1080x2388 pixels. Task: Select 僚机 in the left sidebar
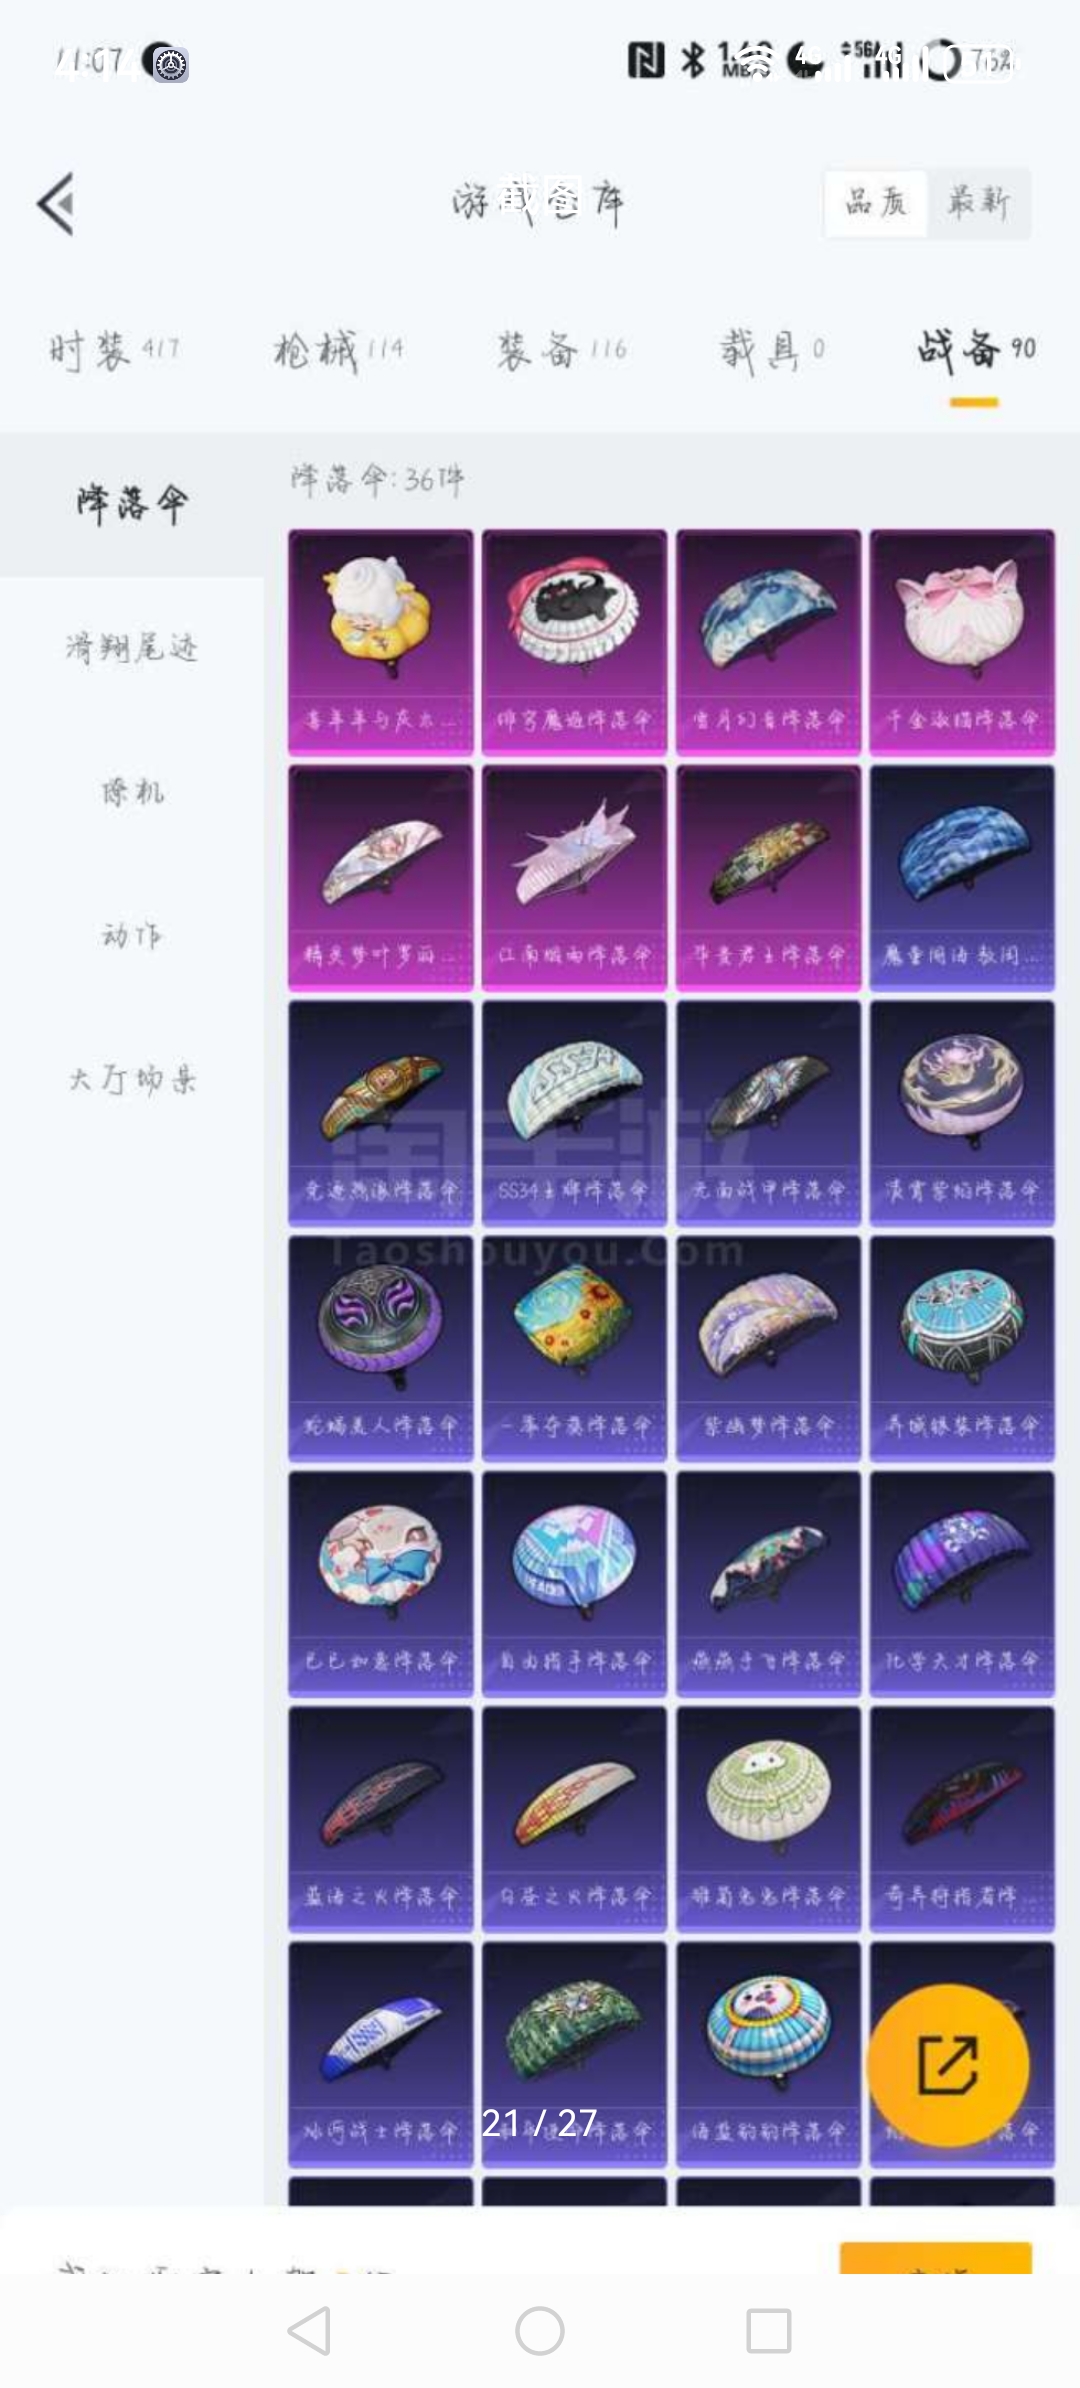pos(132,792)
